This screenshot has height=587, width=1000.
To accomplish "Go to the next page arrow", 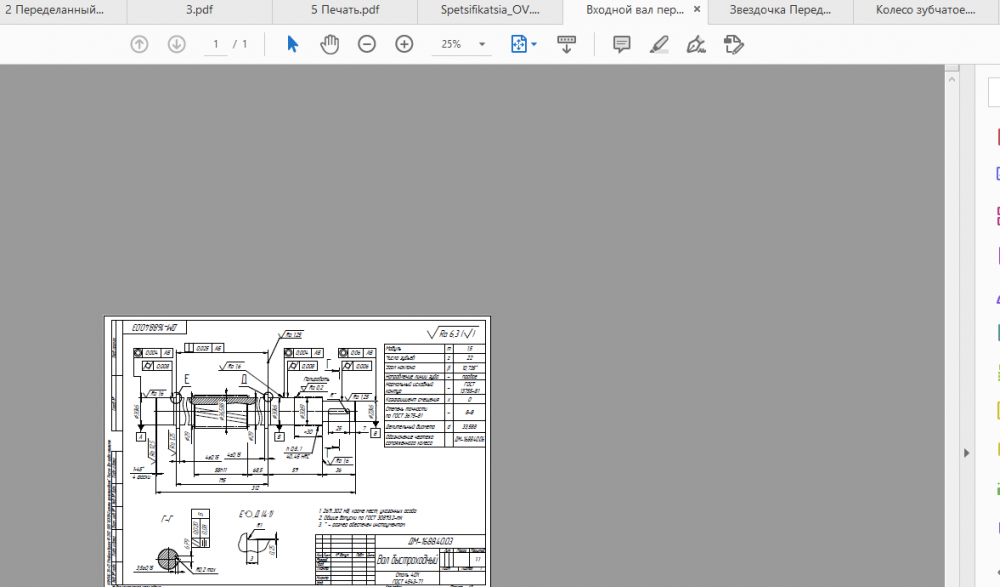I will click(x=177, y=44).
